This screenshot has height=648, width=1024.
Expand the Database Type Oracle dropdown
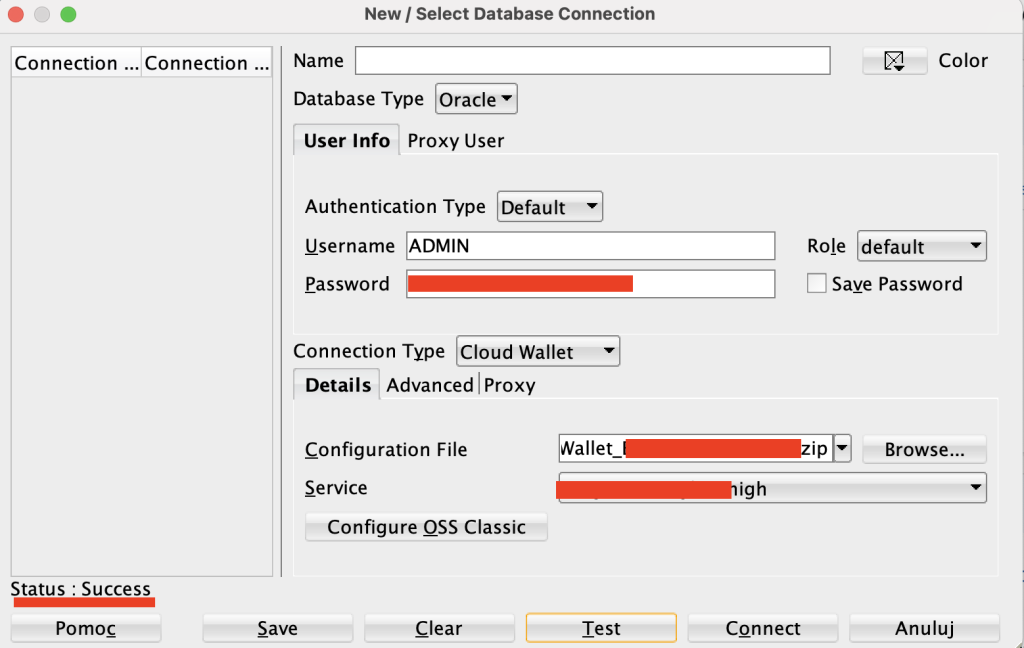[477, 100]
